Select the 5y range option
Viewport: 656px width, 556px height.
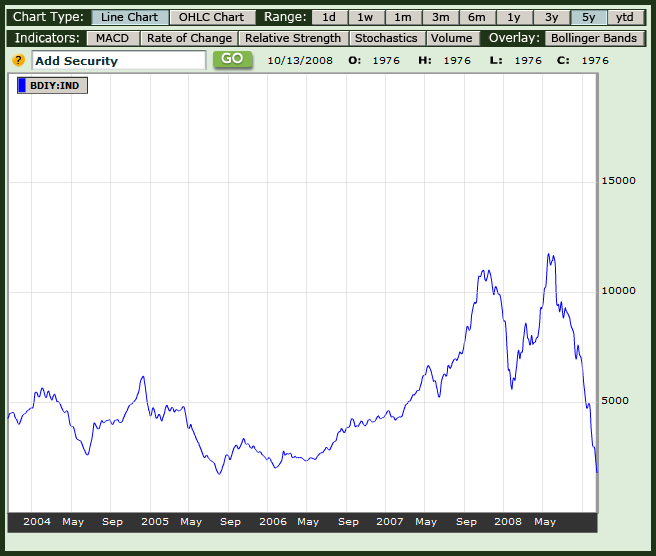(588, 17)
